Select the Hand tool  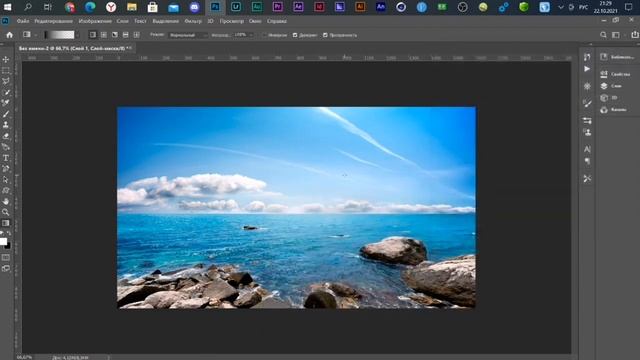[6, 201]
